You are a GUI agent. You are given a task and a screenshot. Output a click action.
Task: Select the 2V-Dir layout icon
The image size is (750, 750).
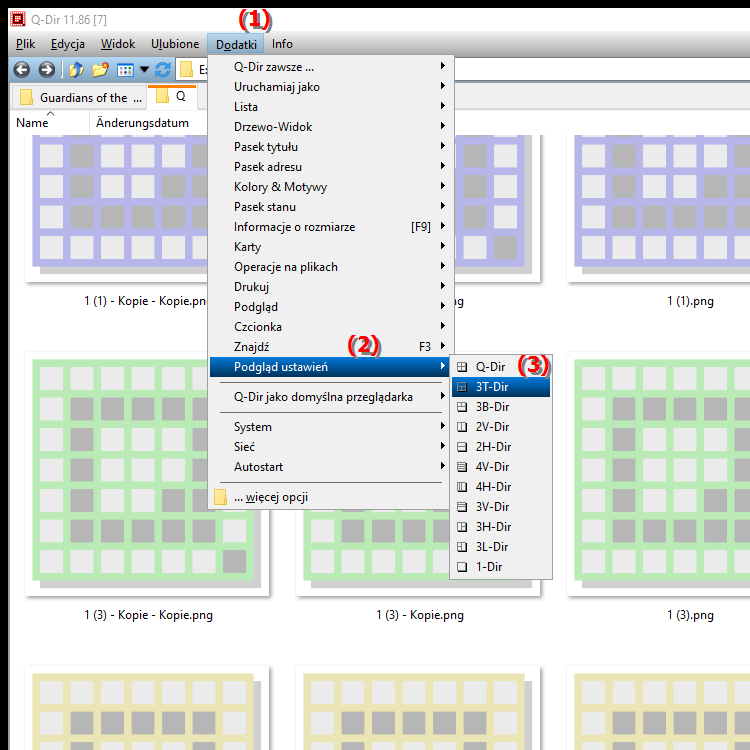pos(462,427)
